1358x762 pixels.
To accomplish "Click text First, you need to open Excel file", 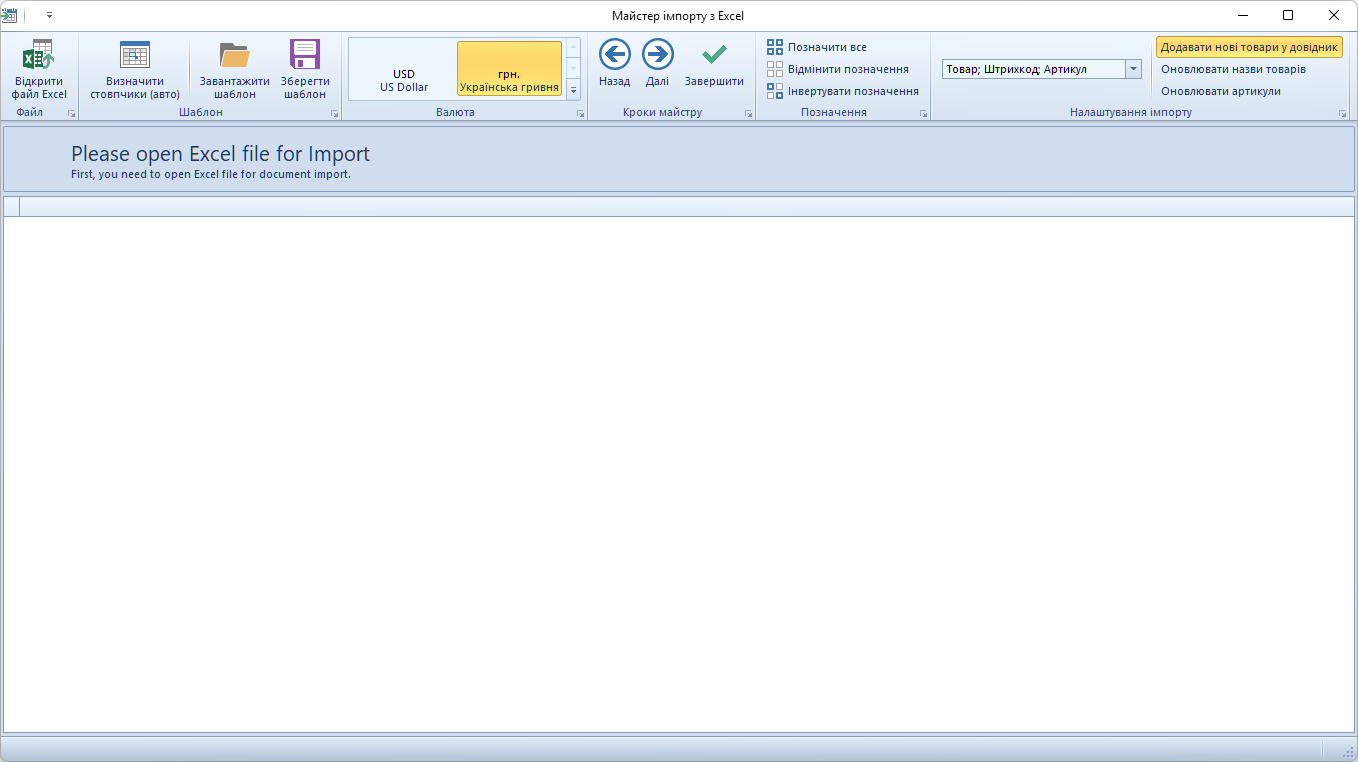I will (x=211, y=174).
